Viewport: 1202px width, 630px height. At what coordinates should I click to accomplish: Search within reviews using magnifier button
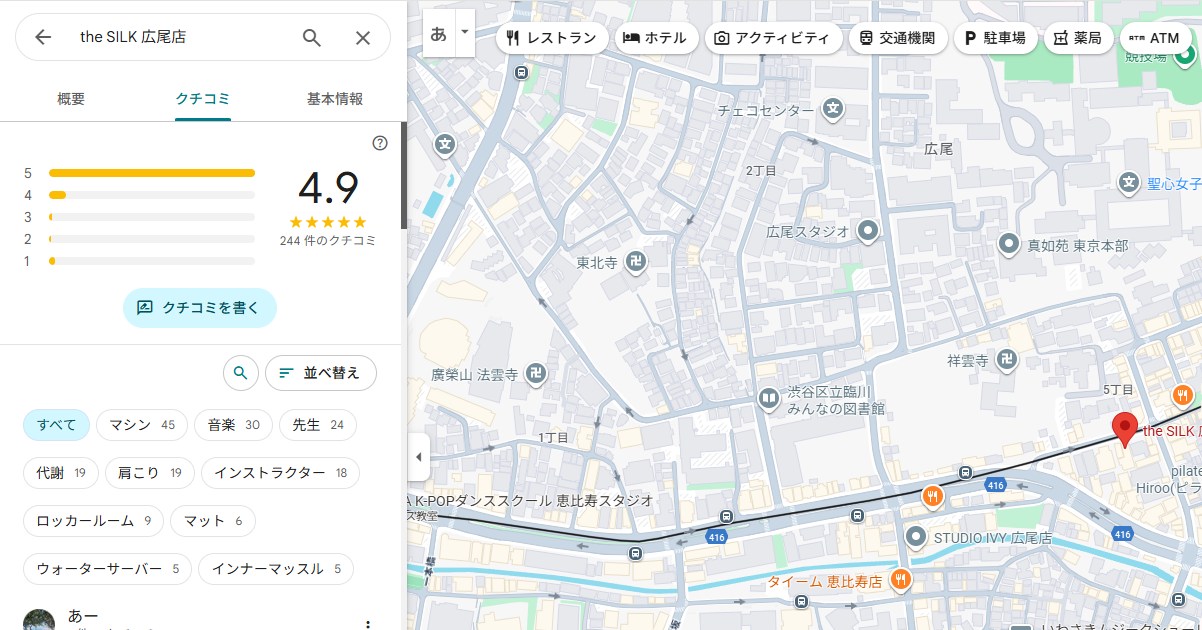click(x=240, y=373)
